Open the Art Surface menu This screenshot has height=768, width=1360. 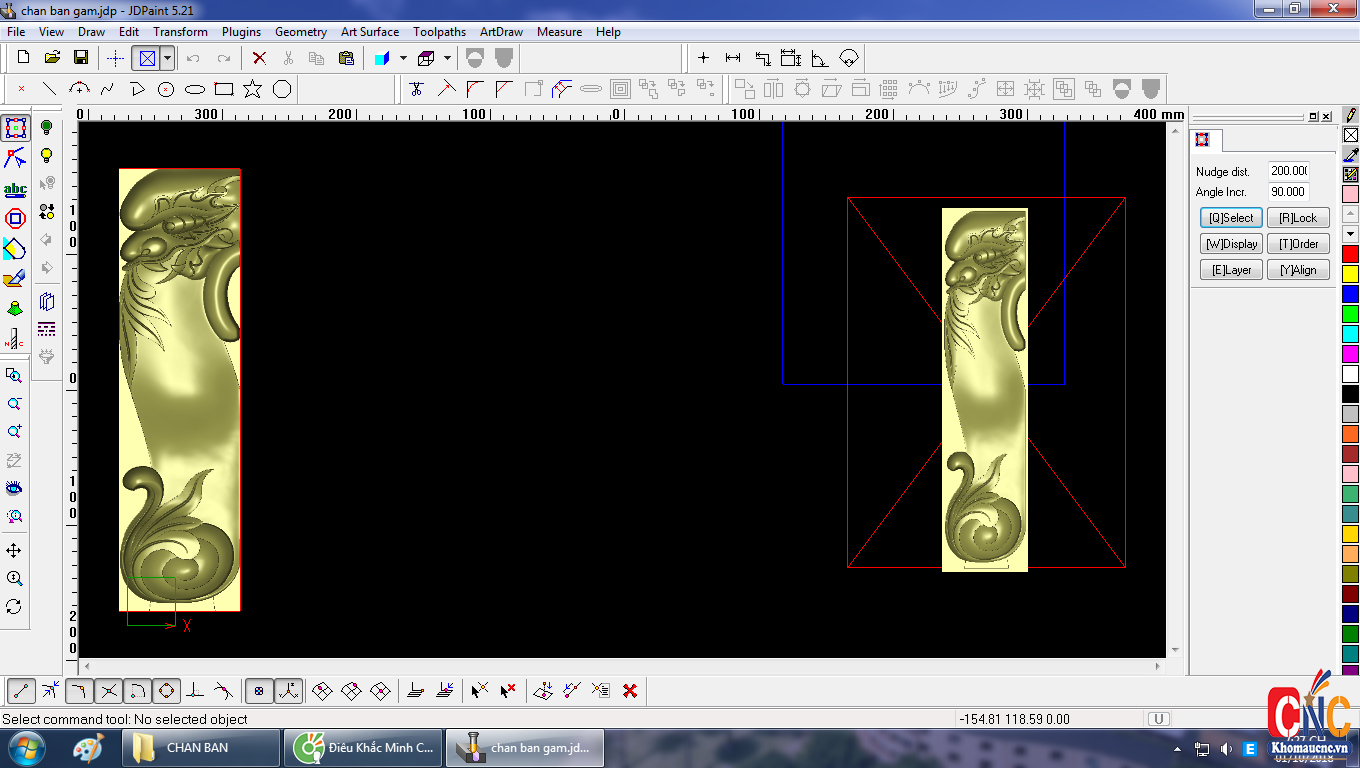click(x=369, y=32)
